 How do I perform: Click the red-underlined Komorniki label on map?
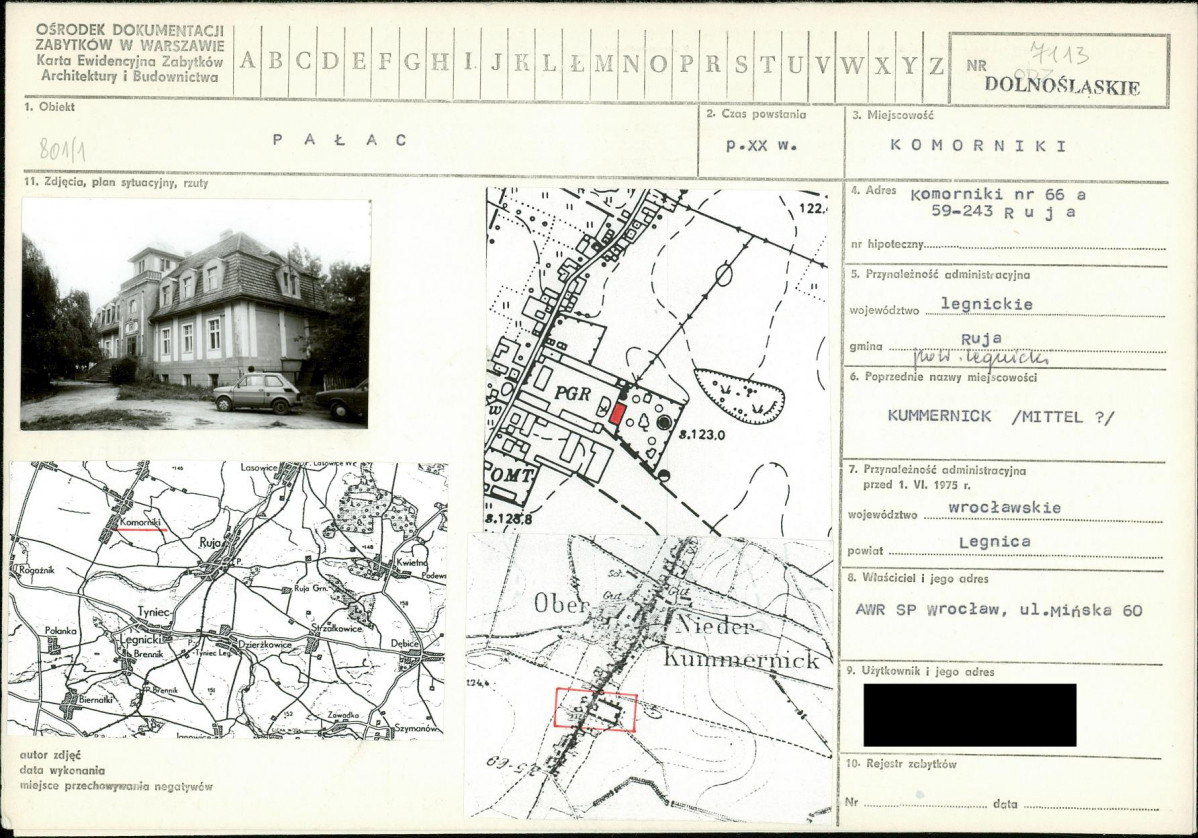(x=142, y=523)
